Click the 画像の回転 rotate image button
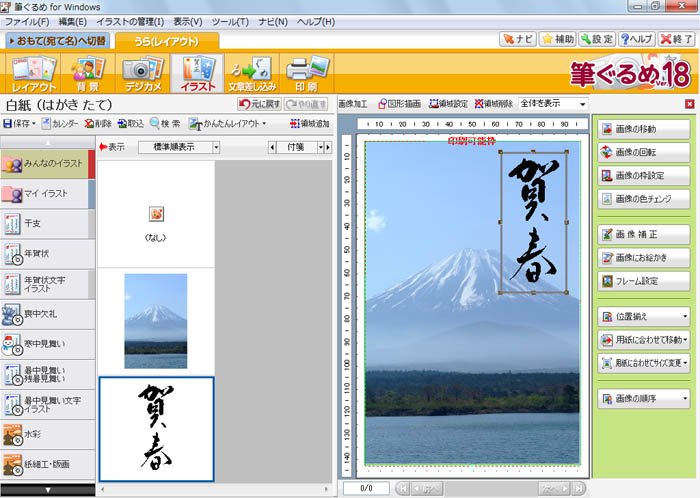Image resolution: width=700 pixels, height=498 pixels. (x=644, y=152)
